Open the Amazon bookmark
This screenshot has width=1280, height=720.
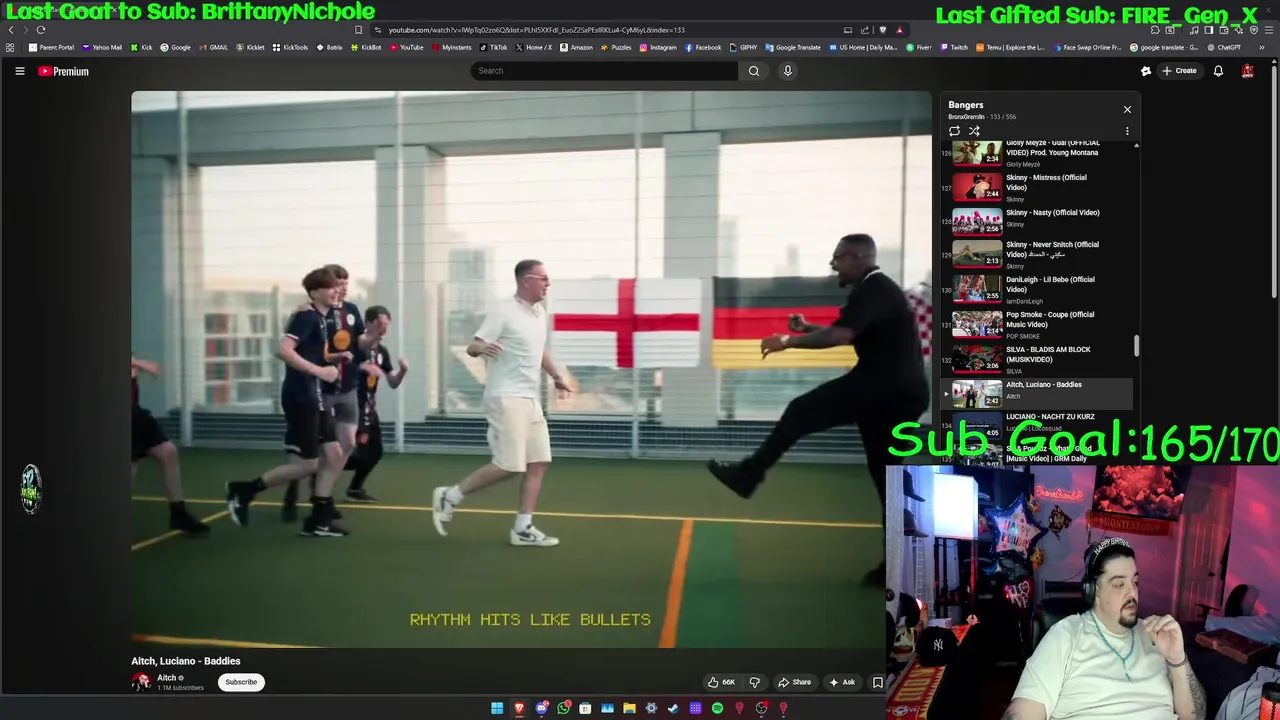[576, 47]
